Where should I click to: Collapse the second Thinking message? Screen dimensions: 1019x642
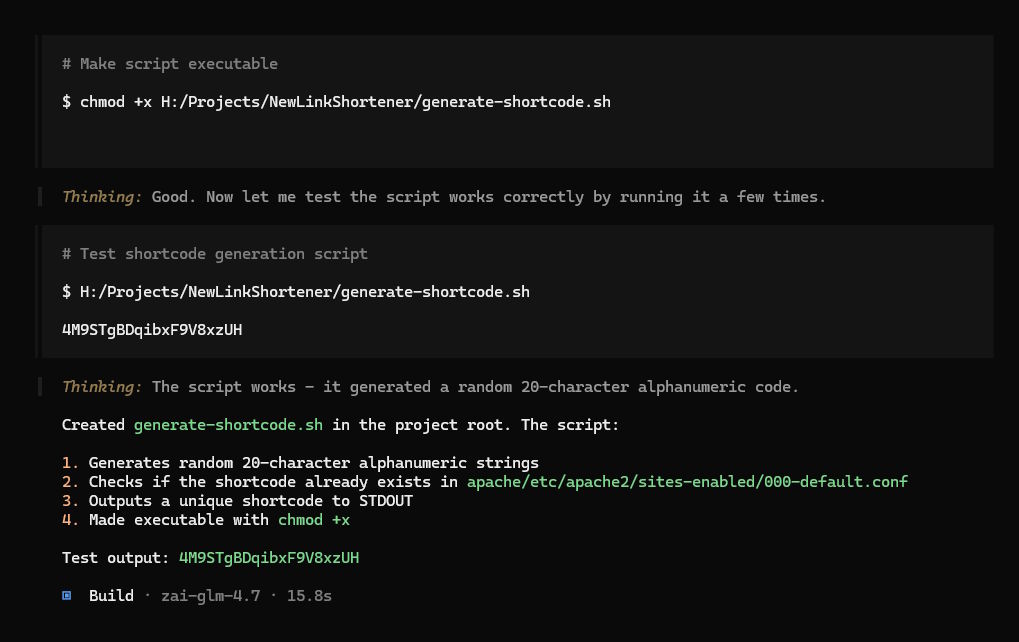pyautogui.click(x=100, y=386)
